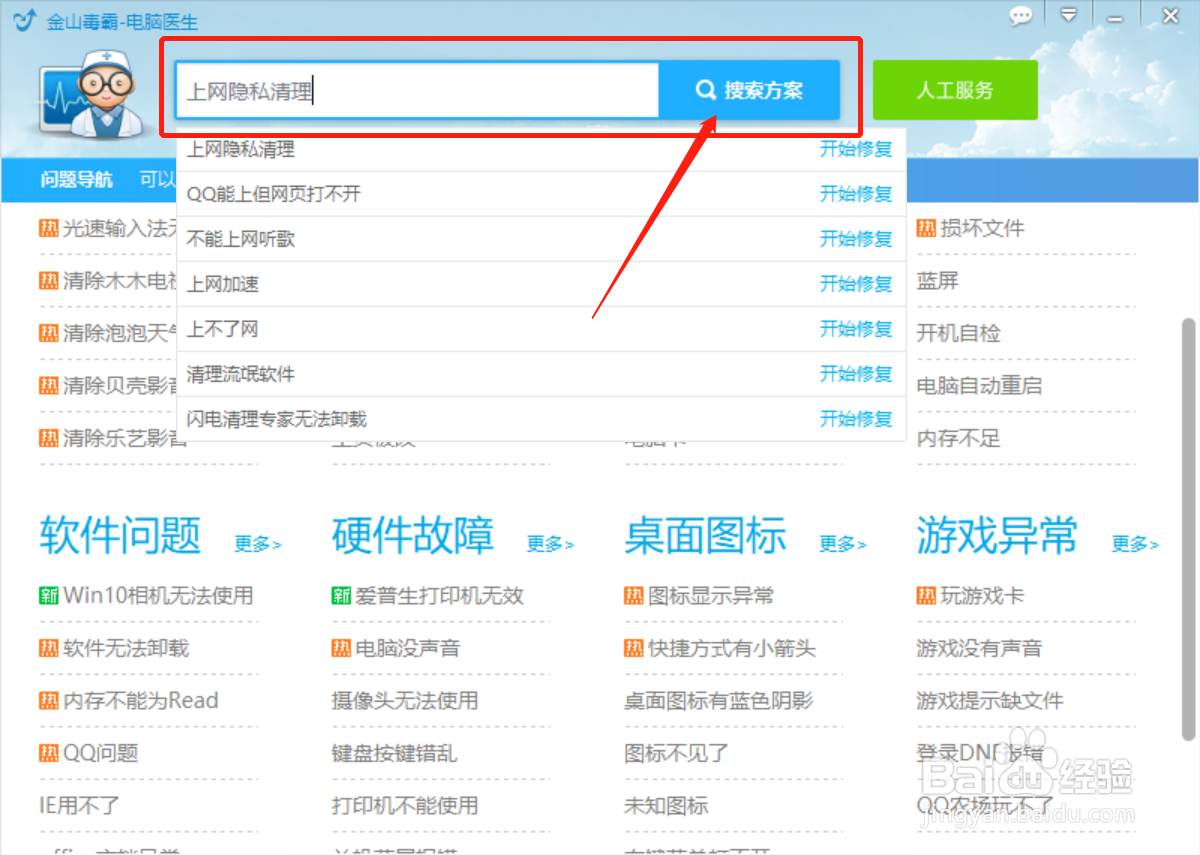Open 游戏提示缺文件 problem

pos(990,700)
